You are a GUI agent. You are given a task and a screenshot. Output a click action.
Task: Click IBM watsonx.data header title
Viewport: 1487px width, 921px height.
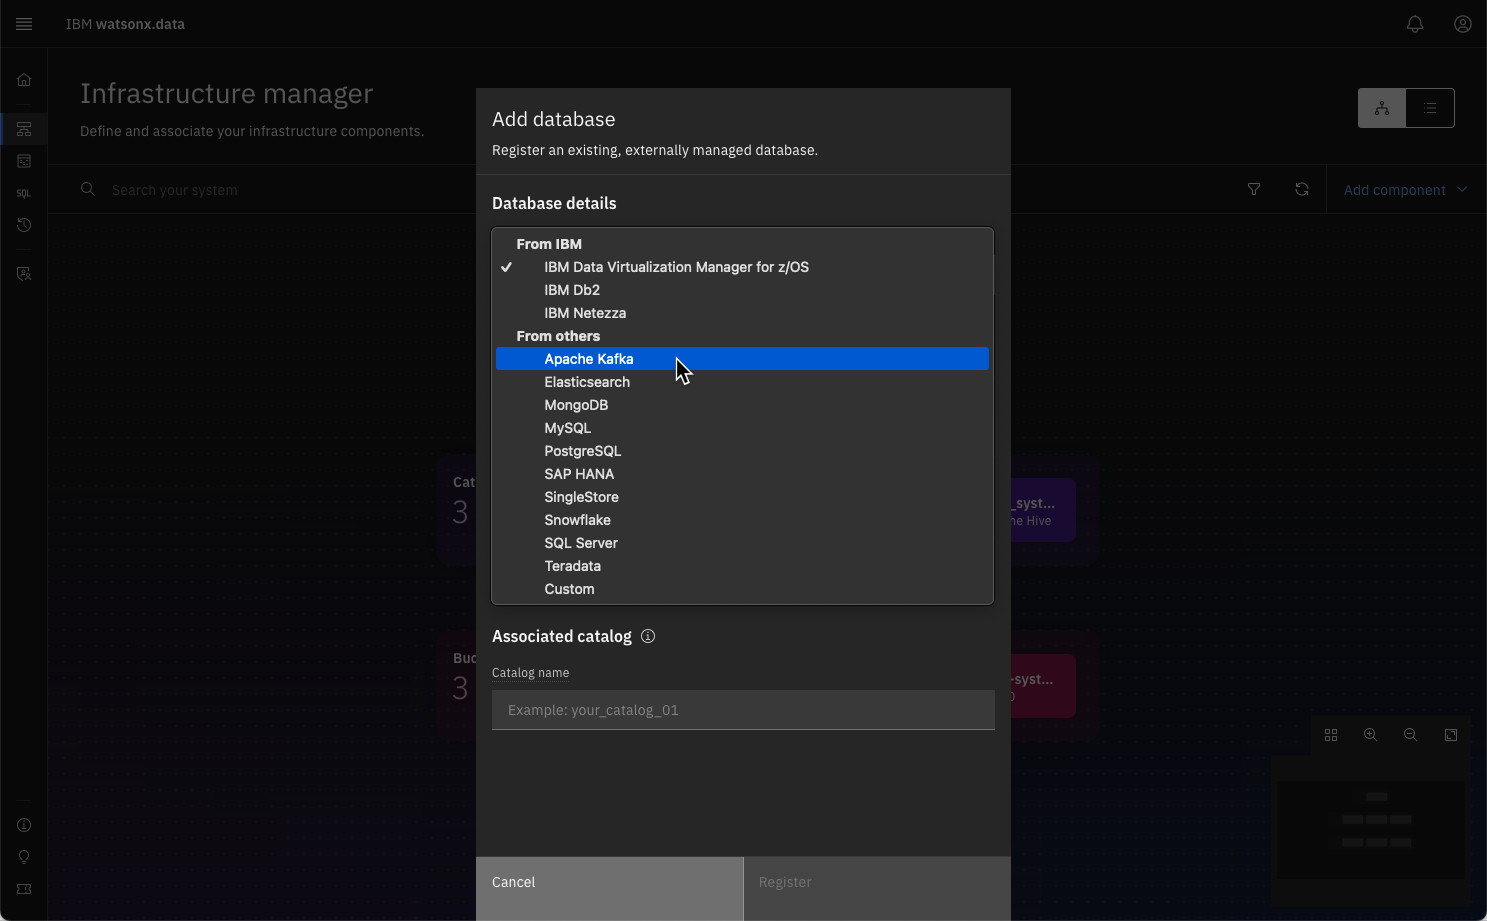pyautogui.click(x=125, y=24)
